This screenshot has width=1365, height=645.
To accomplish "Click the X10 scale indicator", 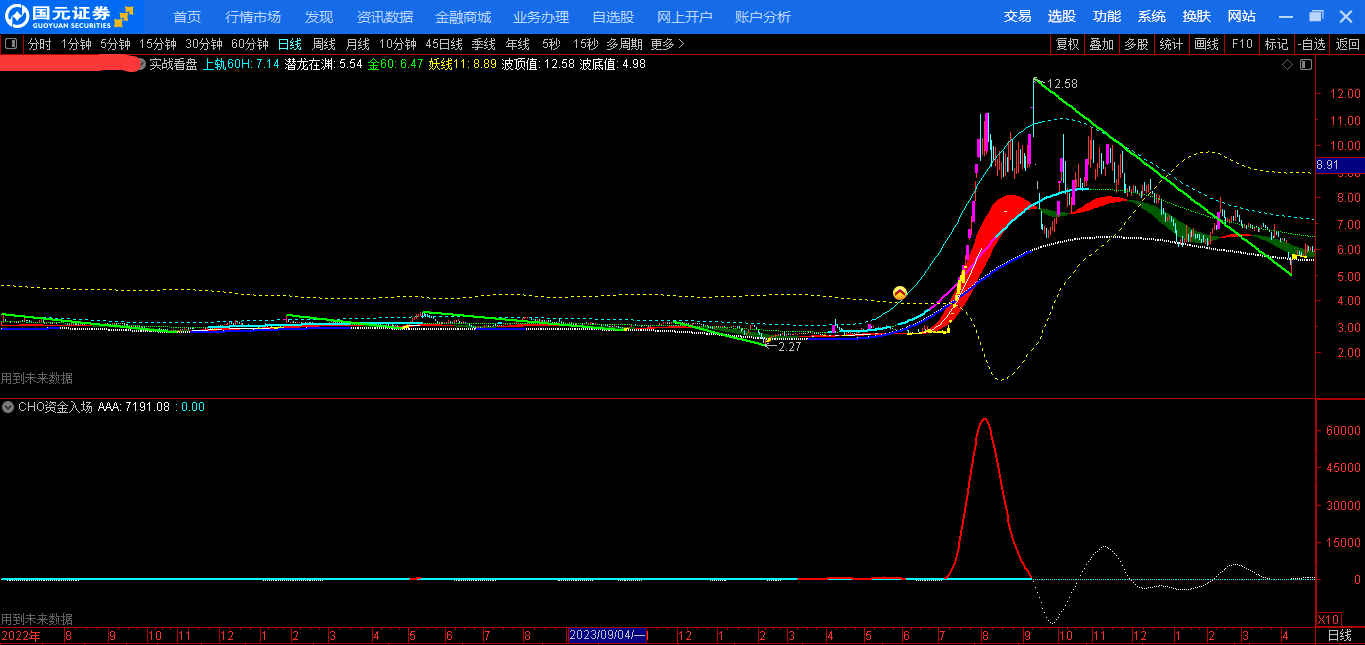I will (x=1328, y=619).
